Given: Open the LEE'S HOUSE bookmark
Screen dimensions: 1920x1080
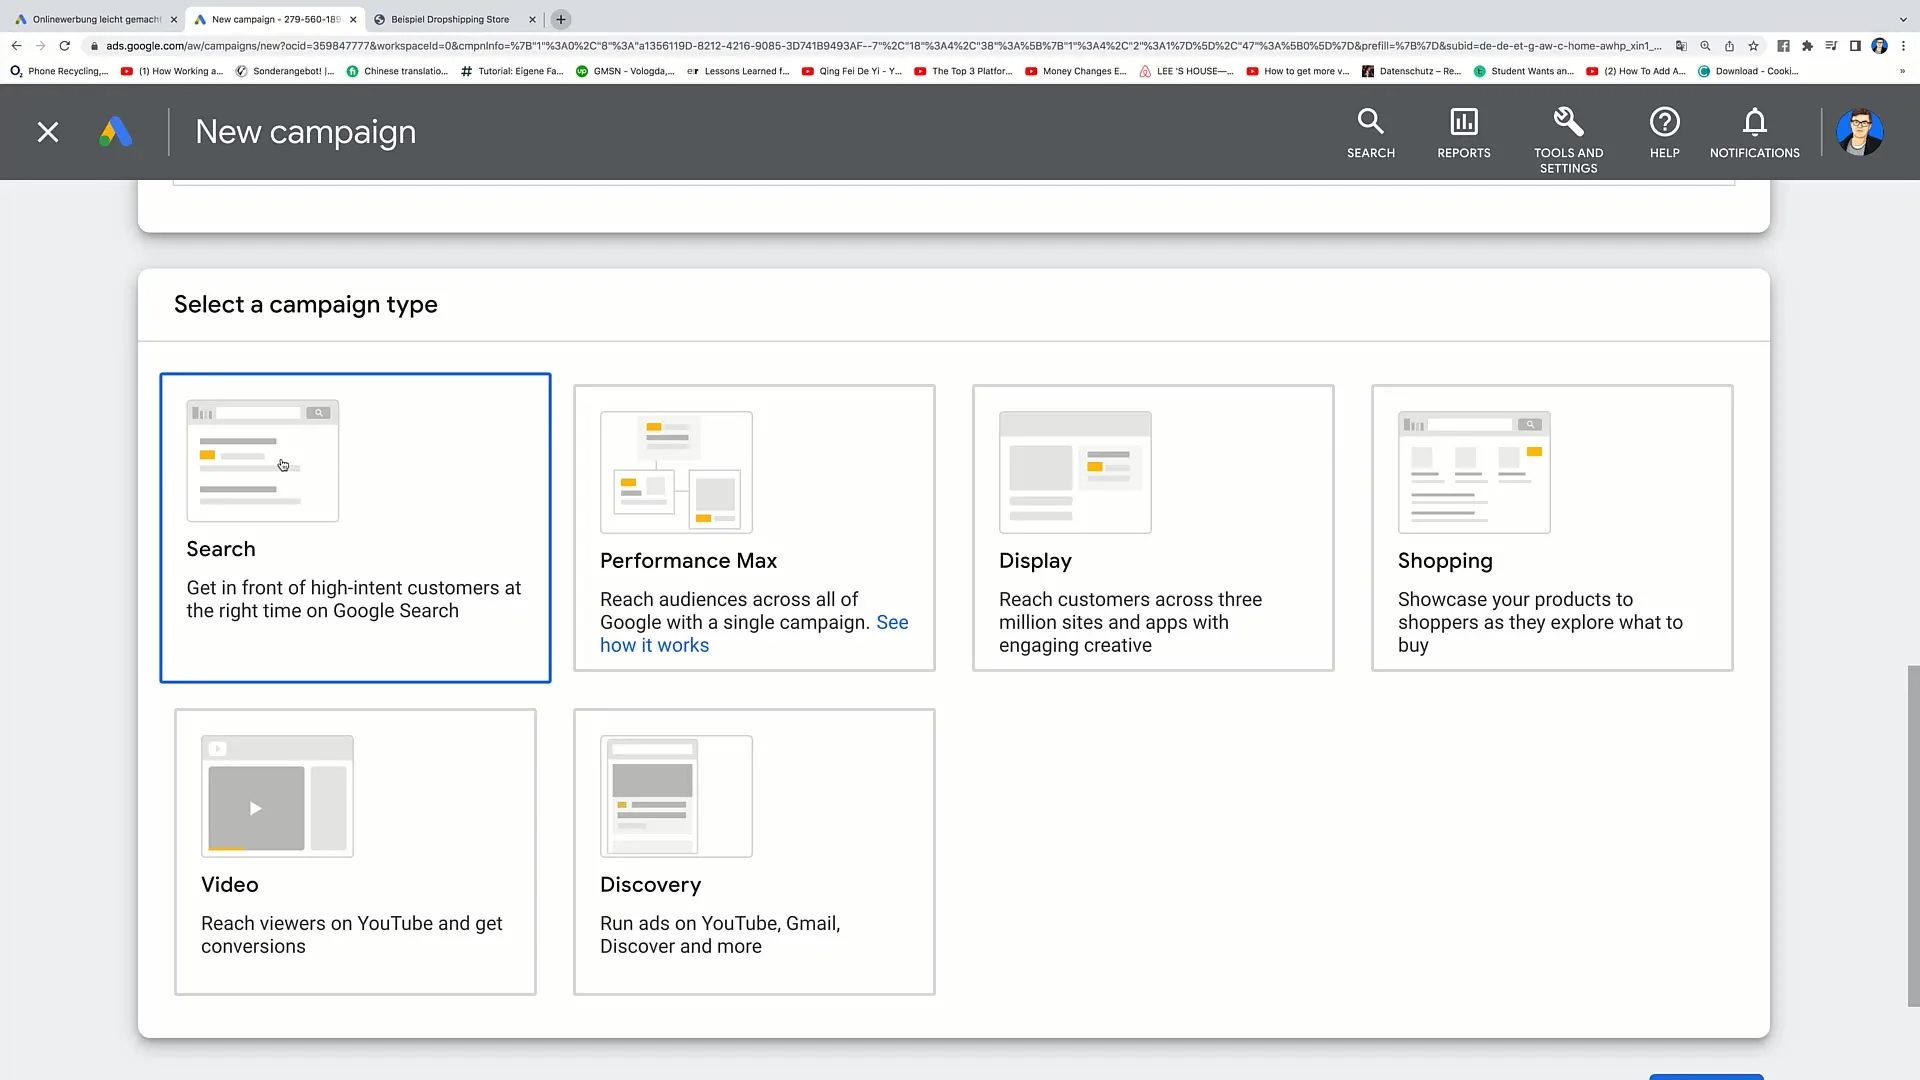Looking at the screenshot, I should (1187, 71).
